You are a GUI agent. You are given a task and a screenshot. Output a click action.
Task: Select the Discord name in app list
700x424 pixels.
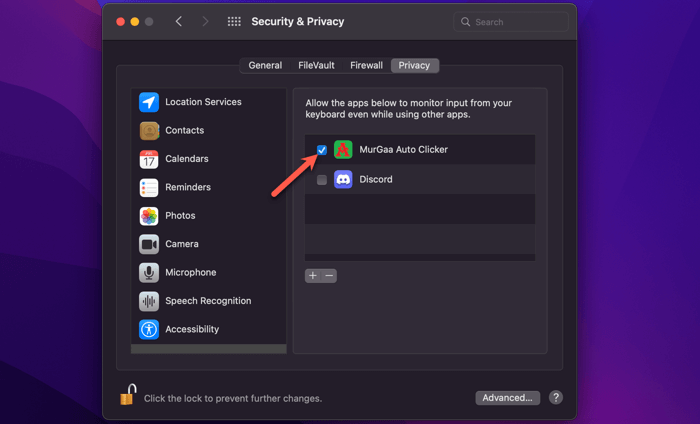pos(376,179)
